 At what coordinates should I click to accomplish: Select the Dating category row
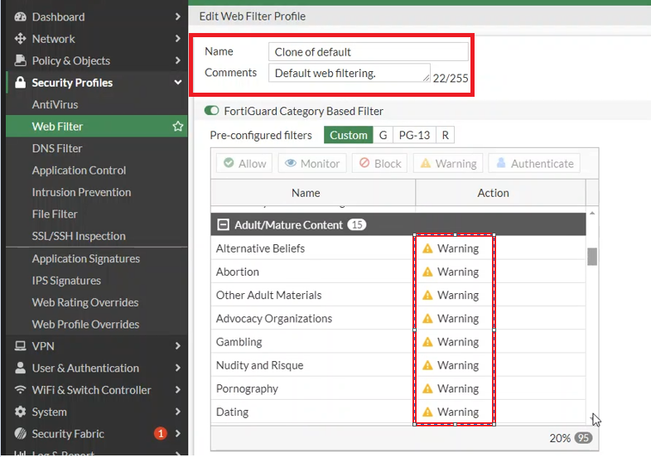click(x=398, y=412)
